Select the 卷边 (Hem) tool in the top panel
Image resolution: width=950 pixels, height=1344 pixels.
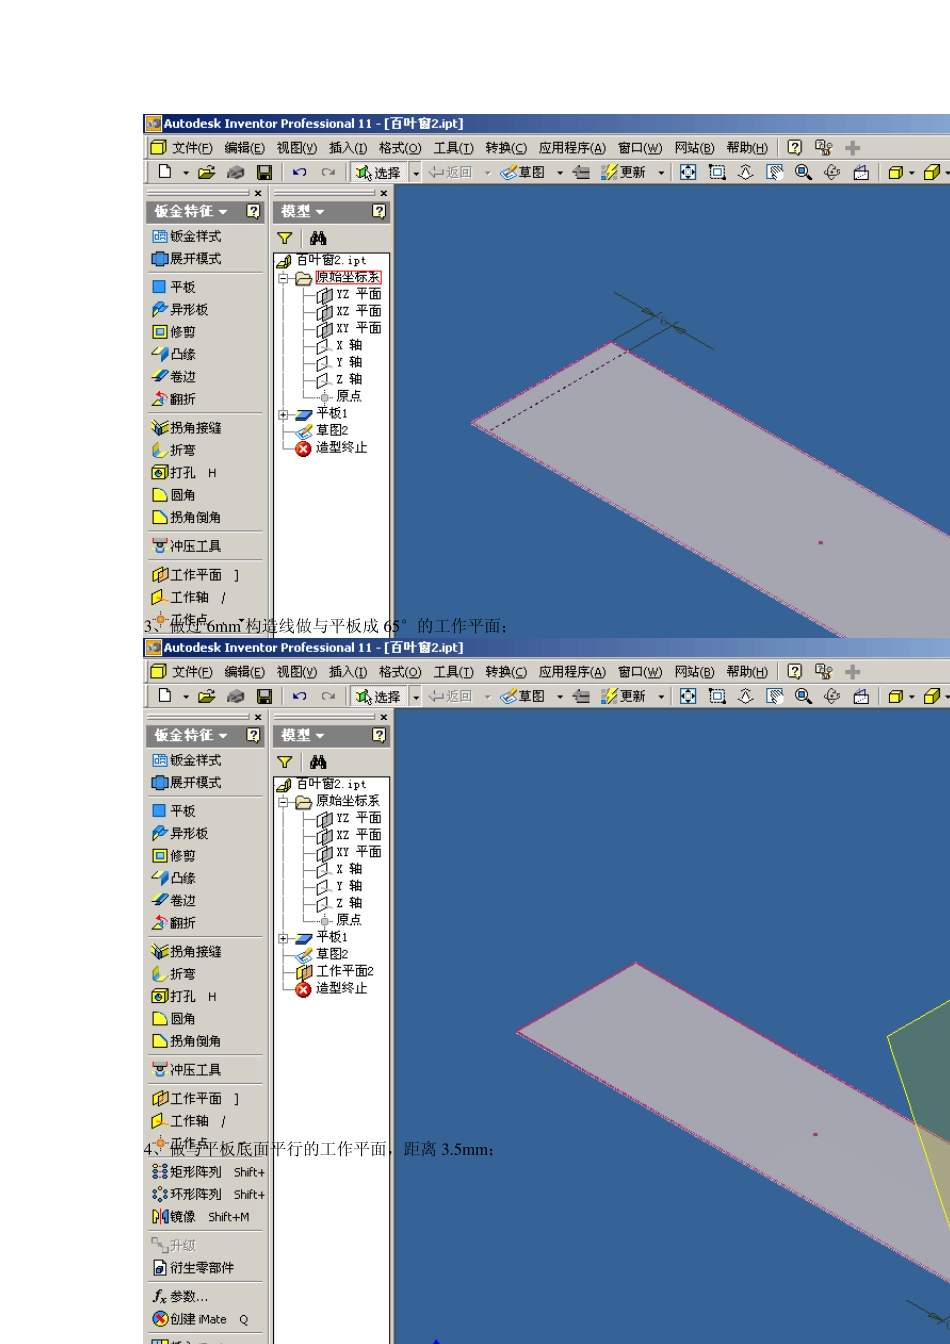coord(175,376)
